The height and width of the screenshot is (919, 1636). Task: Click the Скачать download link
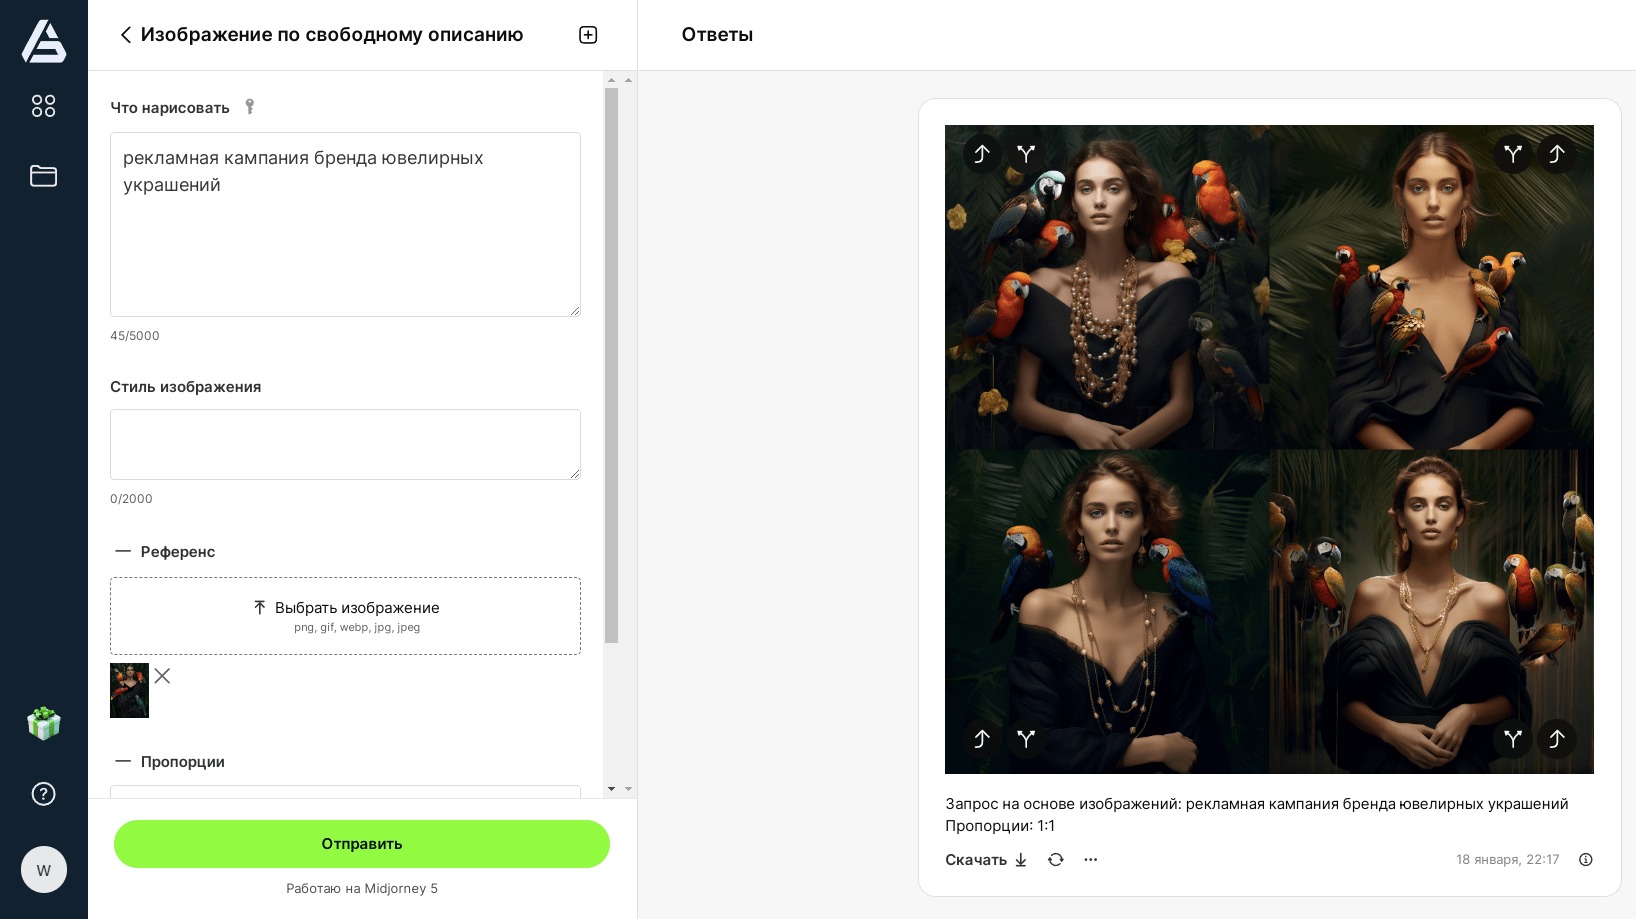(986, 860)
